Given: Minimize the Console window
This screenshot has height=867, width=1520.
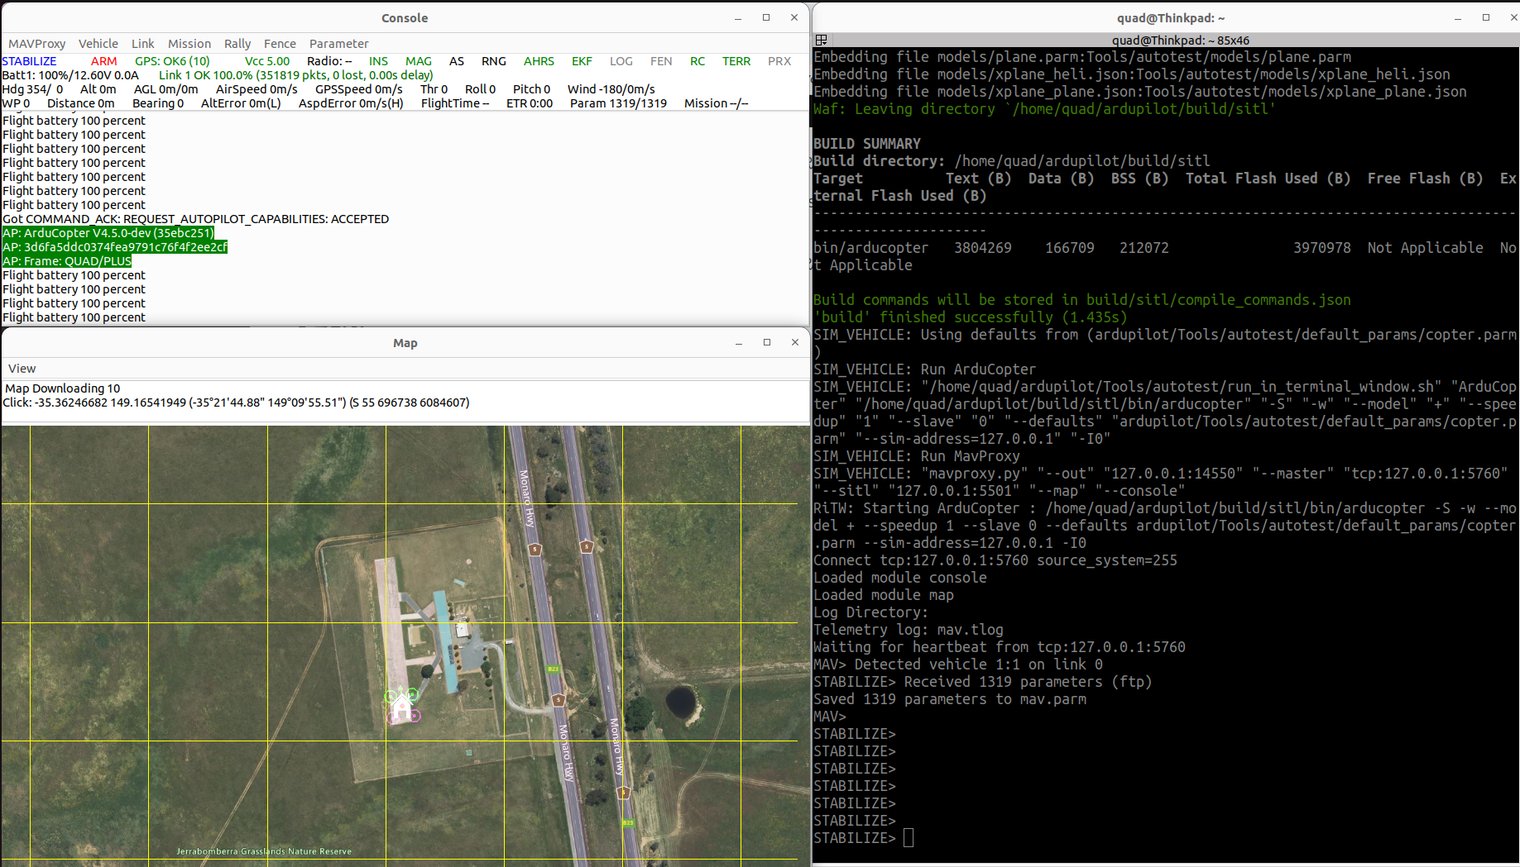Looking at the screenshot, I should pyautogui.click(x=738, y=18).
